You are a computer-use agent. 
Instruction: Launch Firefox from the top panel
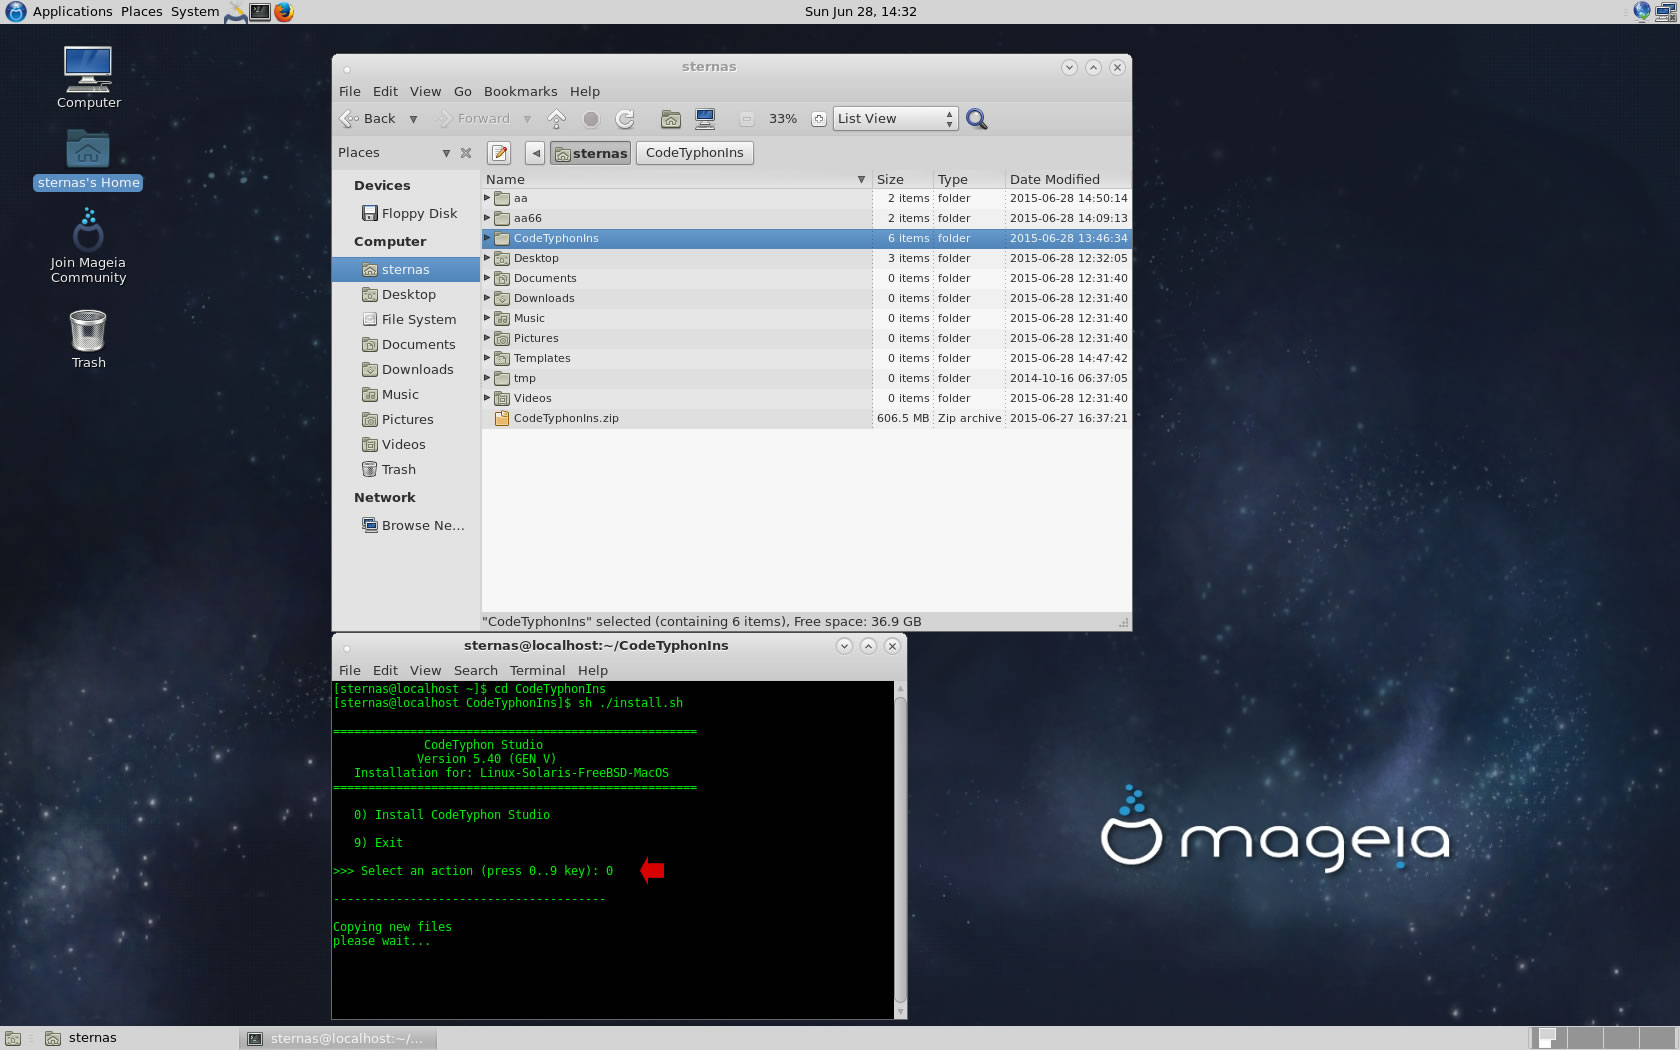click(284, 12)
